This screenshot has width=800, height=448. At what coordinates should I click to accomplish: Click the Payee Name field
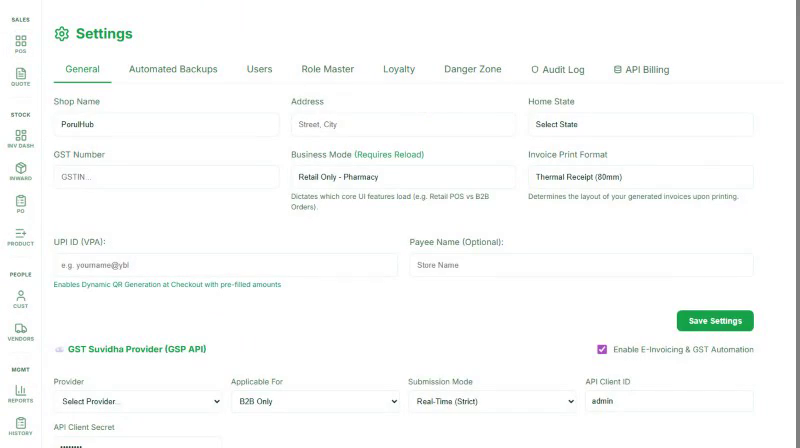581,265
